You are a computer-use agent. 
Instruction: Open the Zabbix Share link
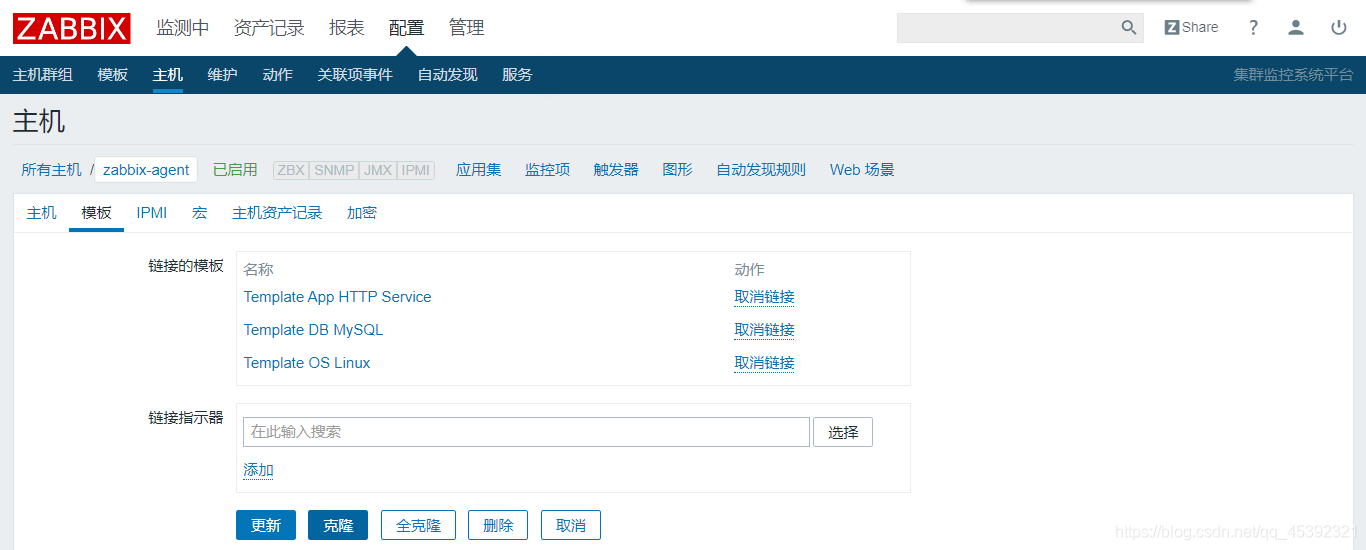tap(1191, 28)
